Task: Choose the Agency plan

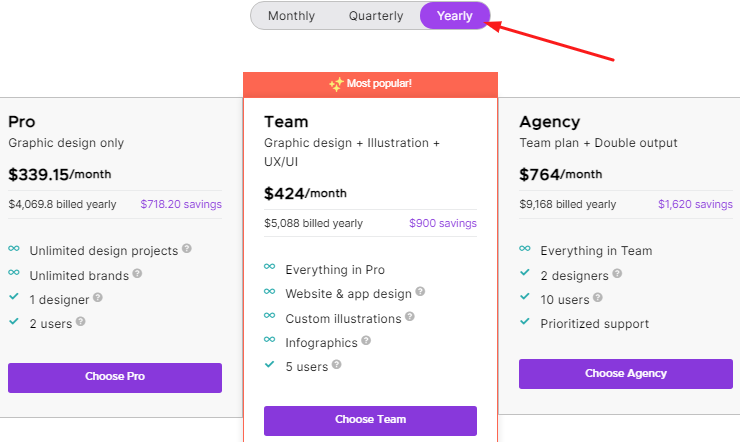Action: 626,374
